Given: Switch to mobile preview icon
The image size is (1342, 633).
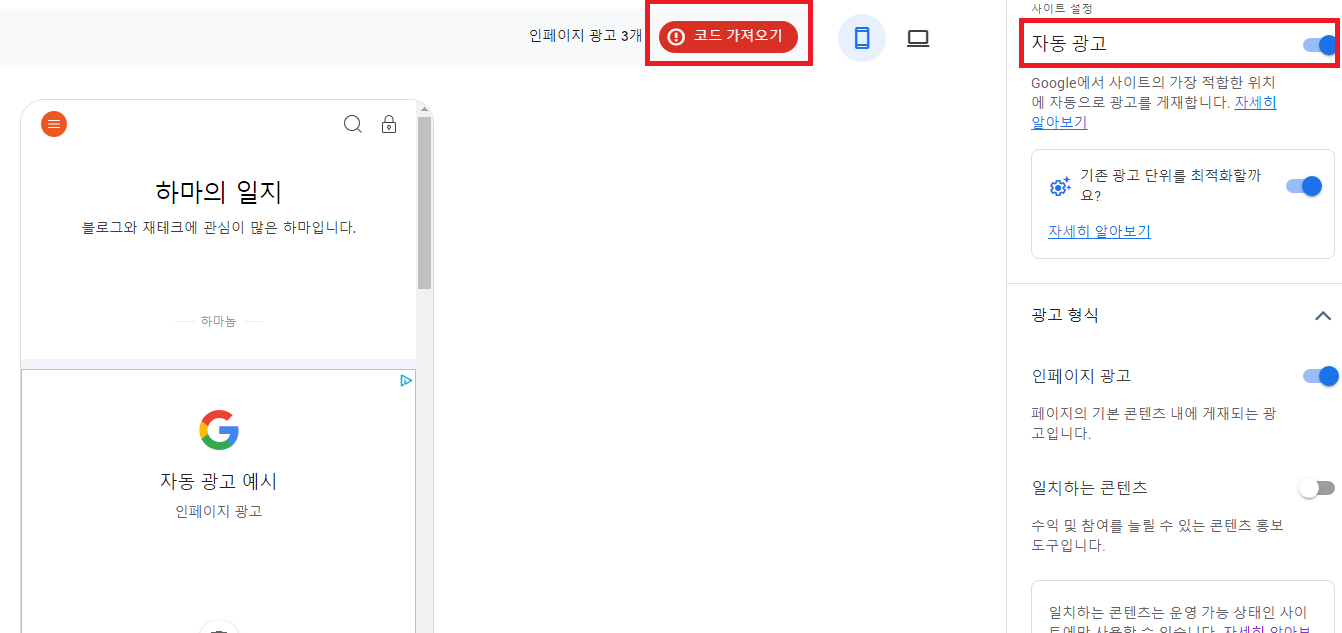Looking at the screenshot, I should (861, 38).
